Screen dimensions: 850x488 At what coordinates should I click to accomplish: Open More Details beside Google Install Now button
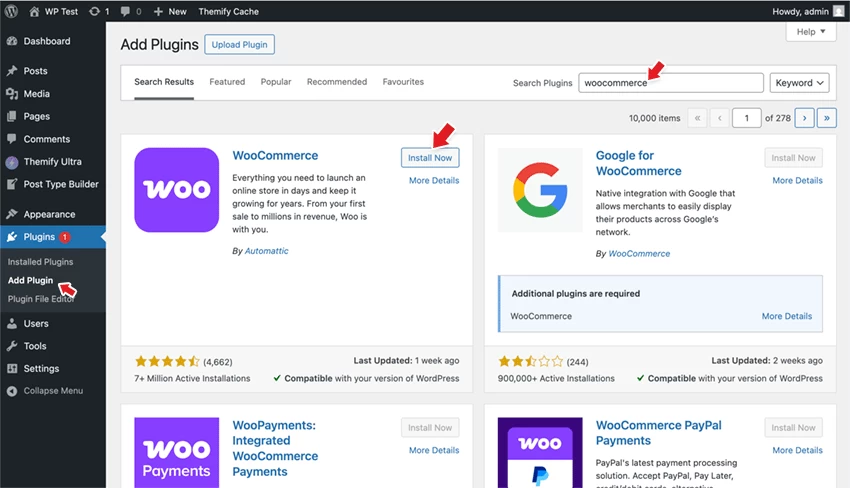(797, 181)
